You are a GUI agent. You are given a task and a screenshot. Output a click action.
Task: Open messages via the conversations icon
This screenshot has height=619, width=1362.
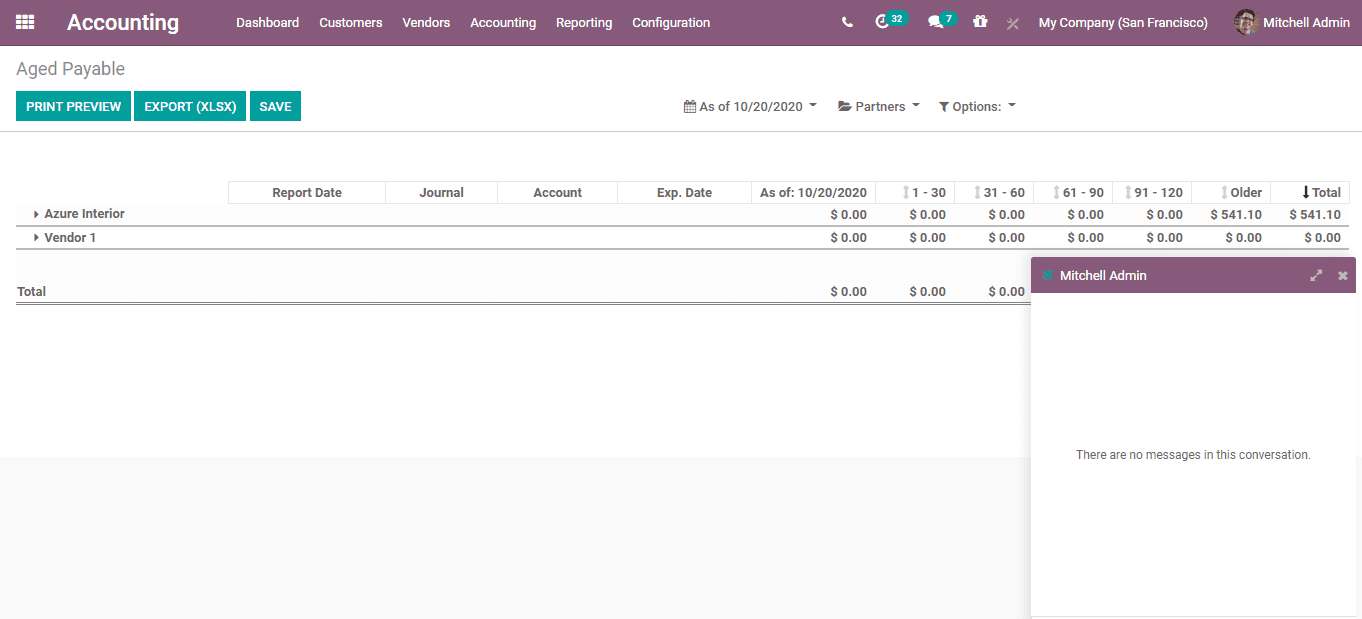click(x=935, y=21)
